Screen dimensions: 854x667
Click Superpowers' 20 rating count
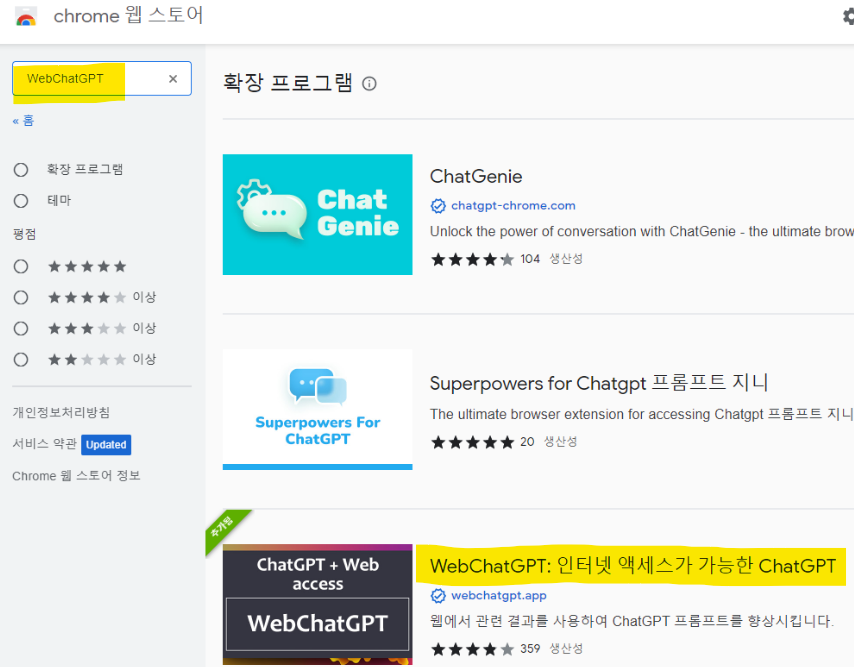[x=527, y=442]
